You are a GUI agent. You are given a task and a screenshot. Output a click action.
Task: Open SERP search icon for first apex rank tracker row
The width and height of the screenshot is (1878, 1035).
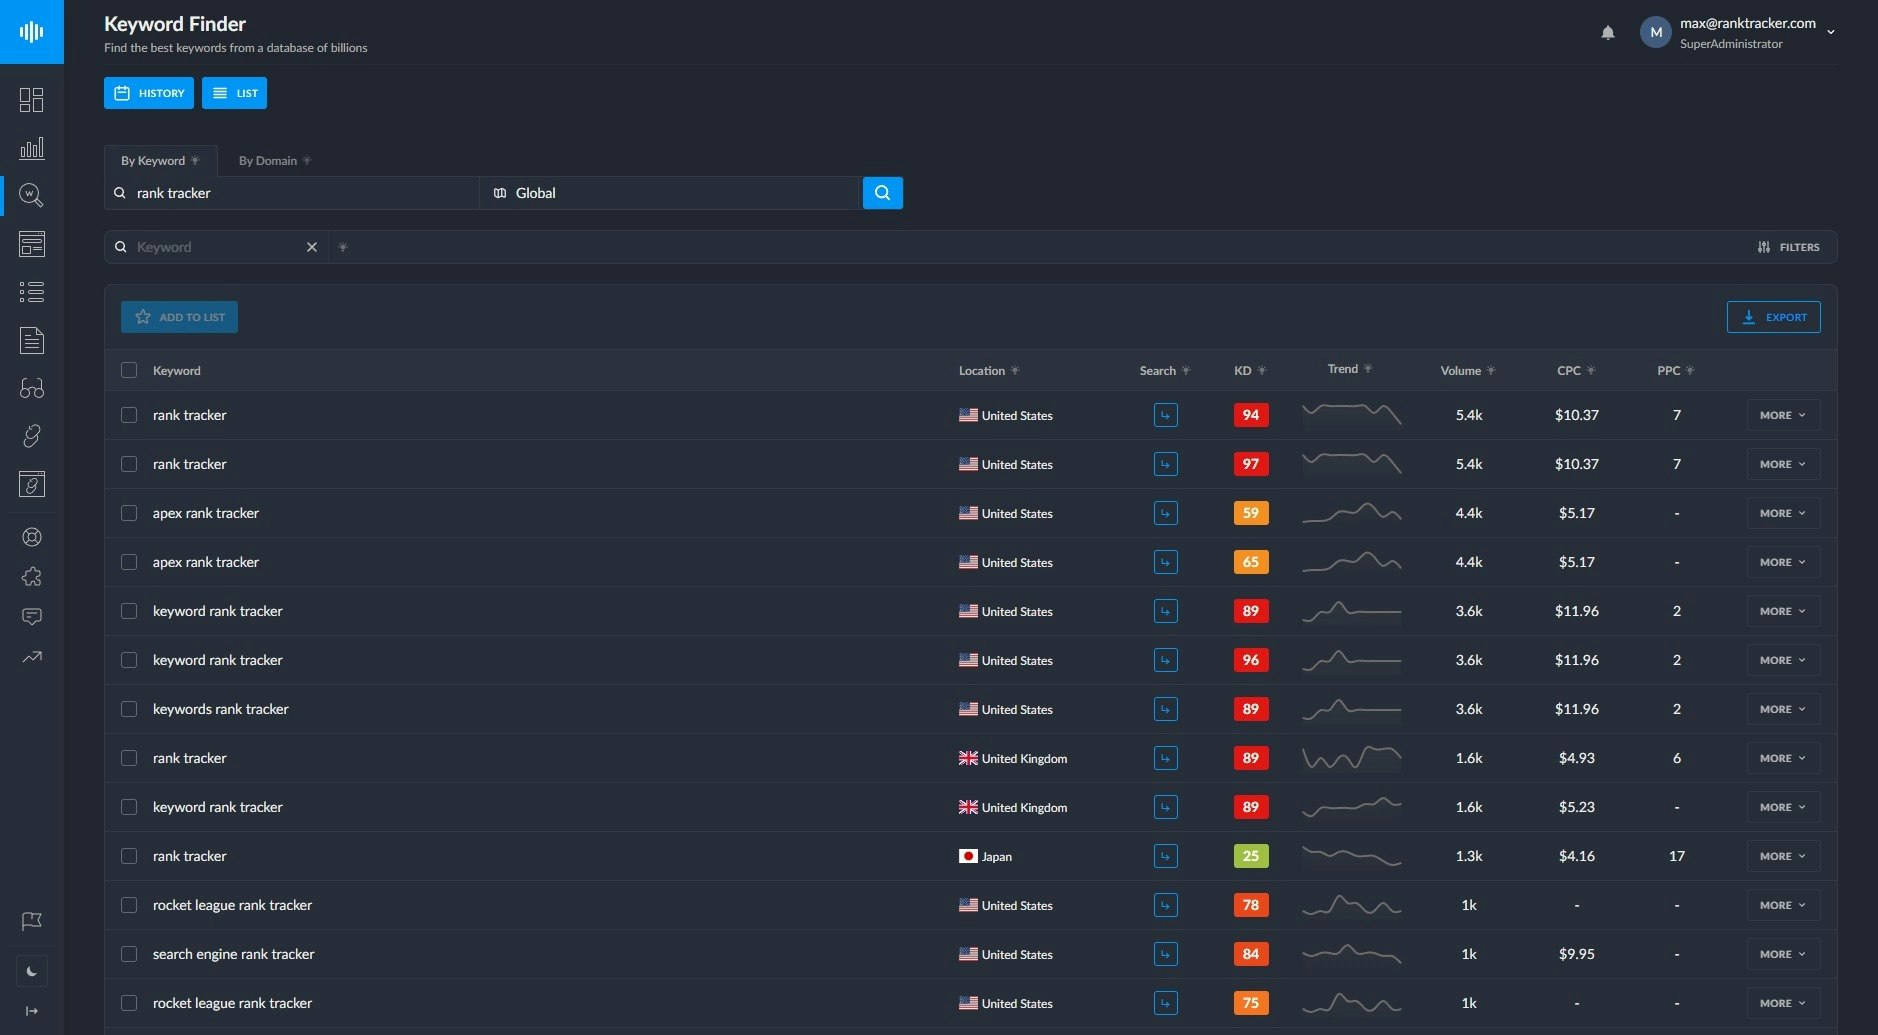[x=1165, y=513]
